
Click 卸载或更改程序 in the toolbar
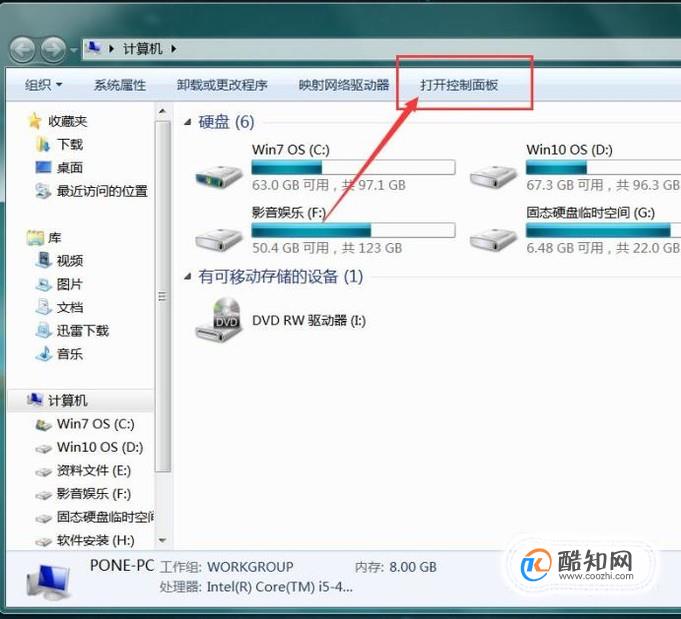pos(222,85)
